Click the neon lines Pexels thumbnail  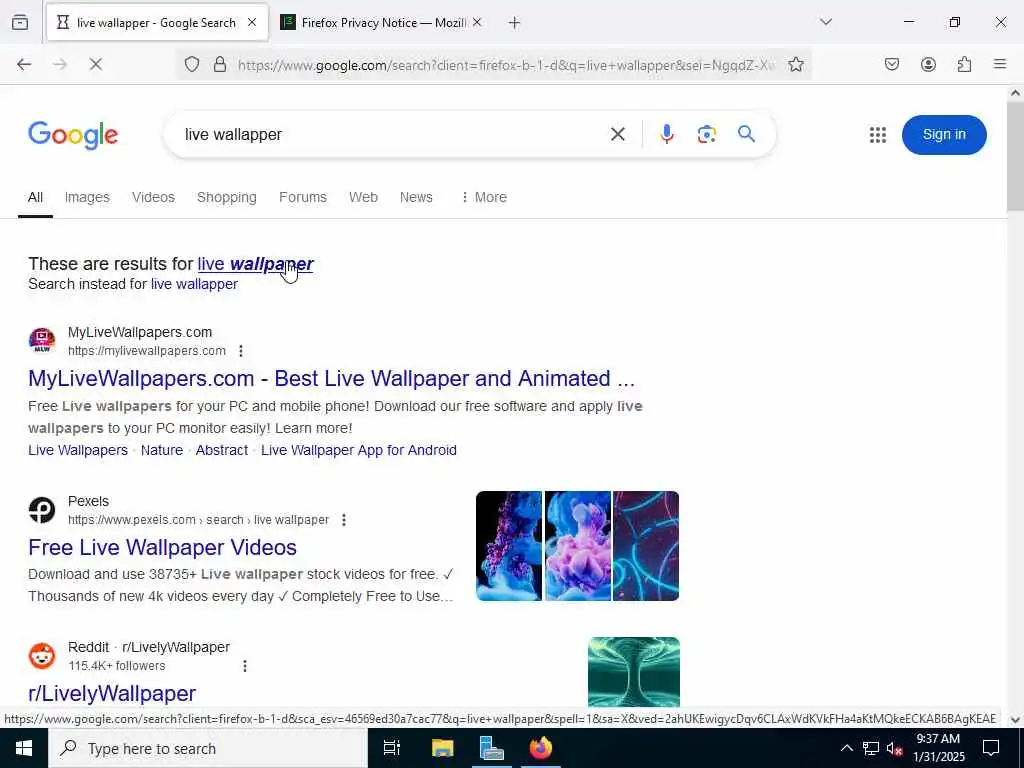[x=647, y=546]
